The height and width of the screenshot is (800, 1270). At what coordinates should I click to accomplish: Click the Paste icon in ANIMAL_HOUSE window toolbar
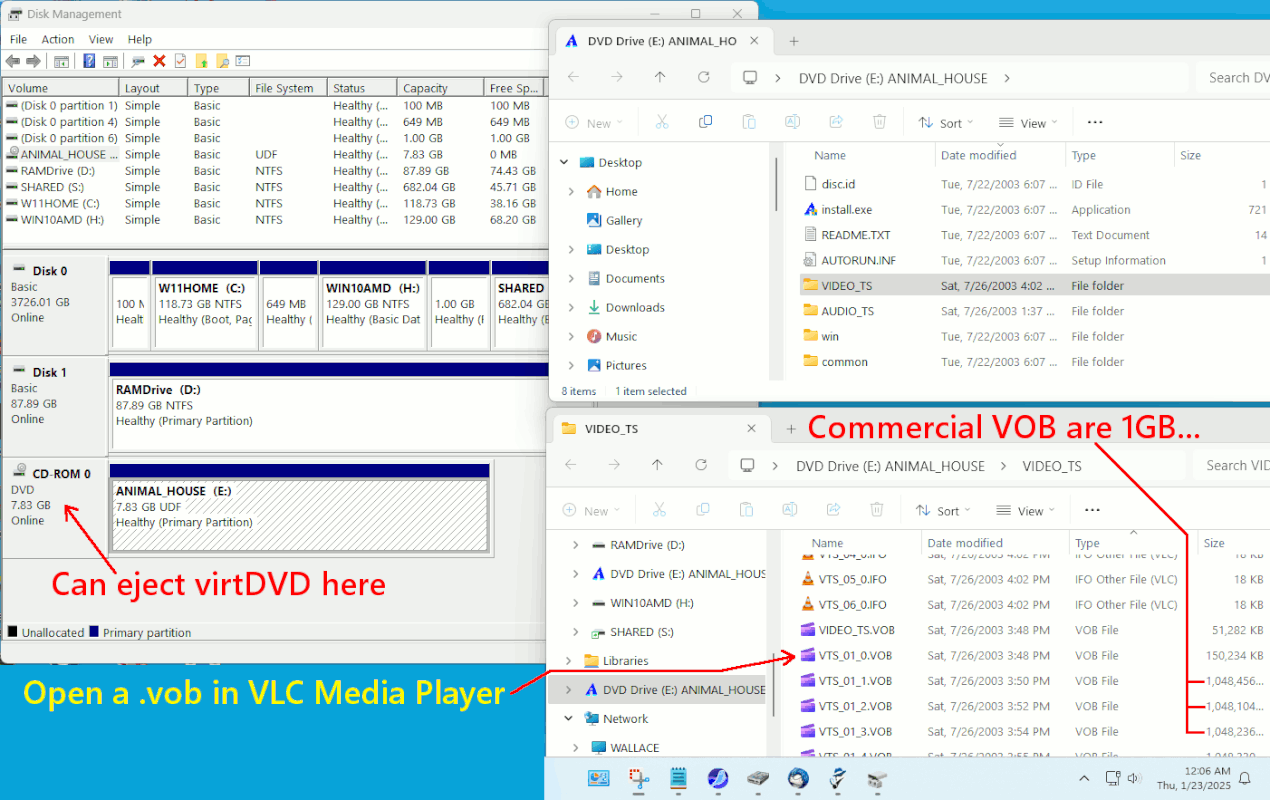tap(748, 122)
